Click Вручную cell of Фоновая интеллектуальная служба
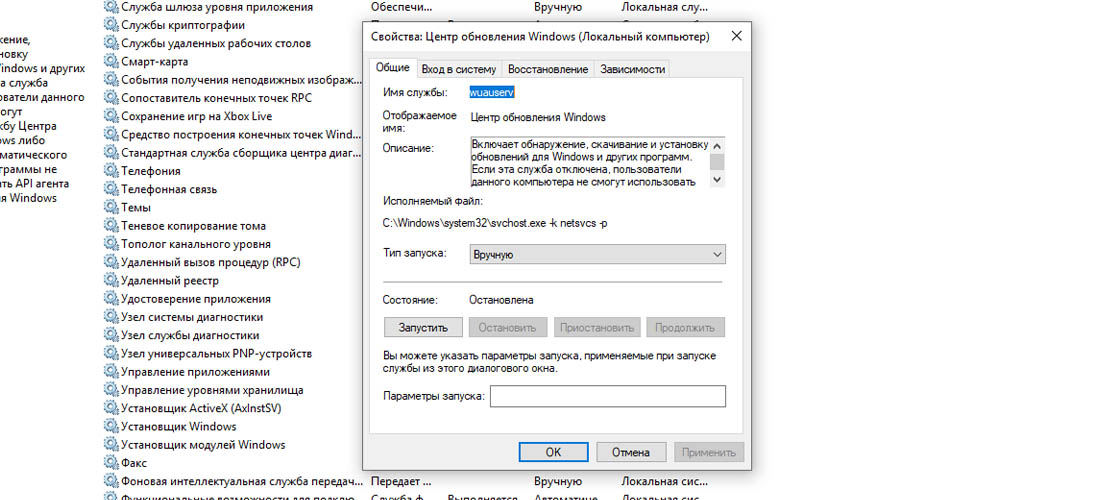Screen dimensions: 1100x500 (558, 482)
